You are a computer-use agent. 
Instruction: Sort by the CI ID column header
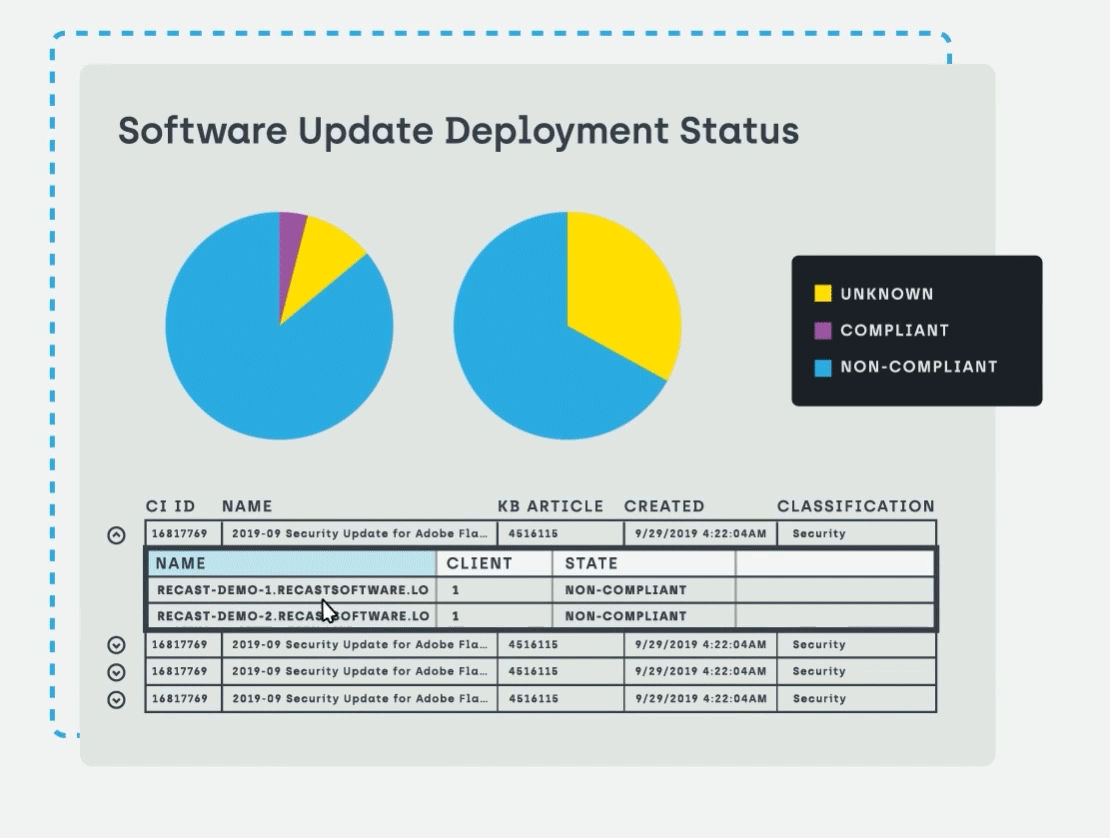coord(170,506)
